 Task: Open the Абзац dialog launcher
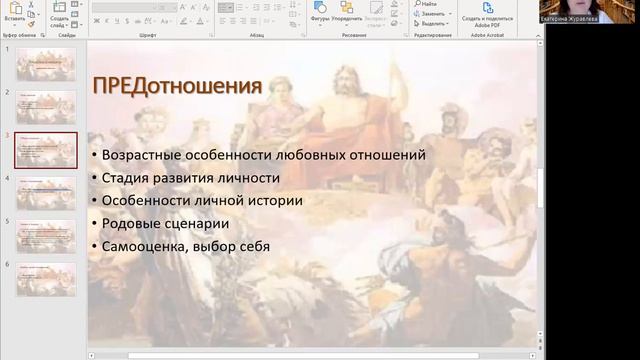[303, 36]
